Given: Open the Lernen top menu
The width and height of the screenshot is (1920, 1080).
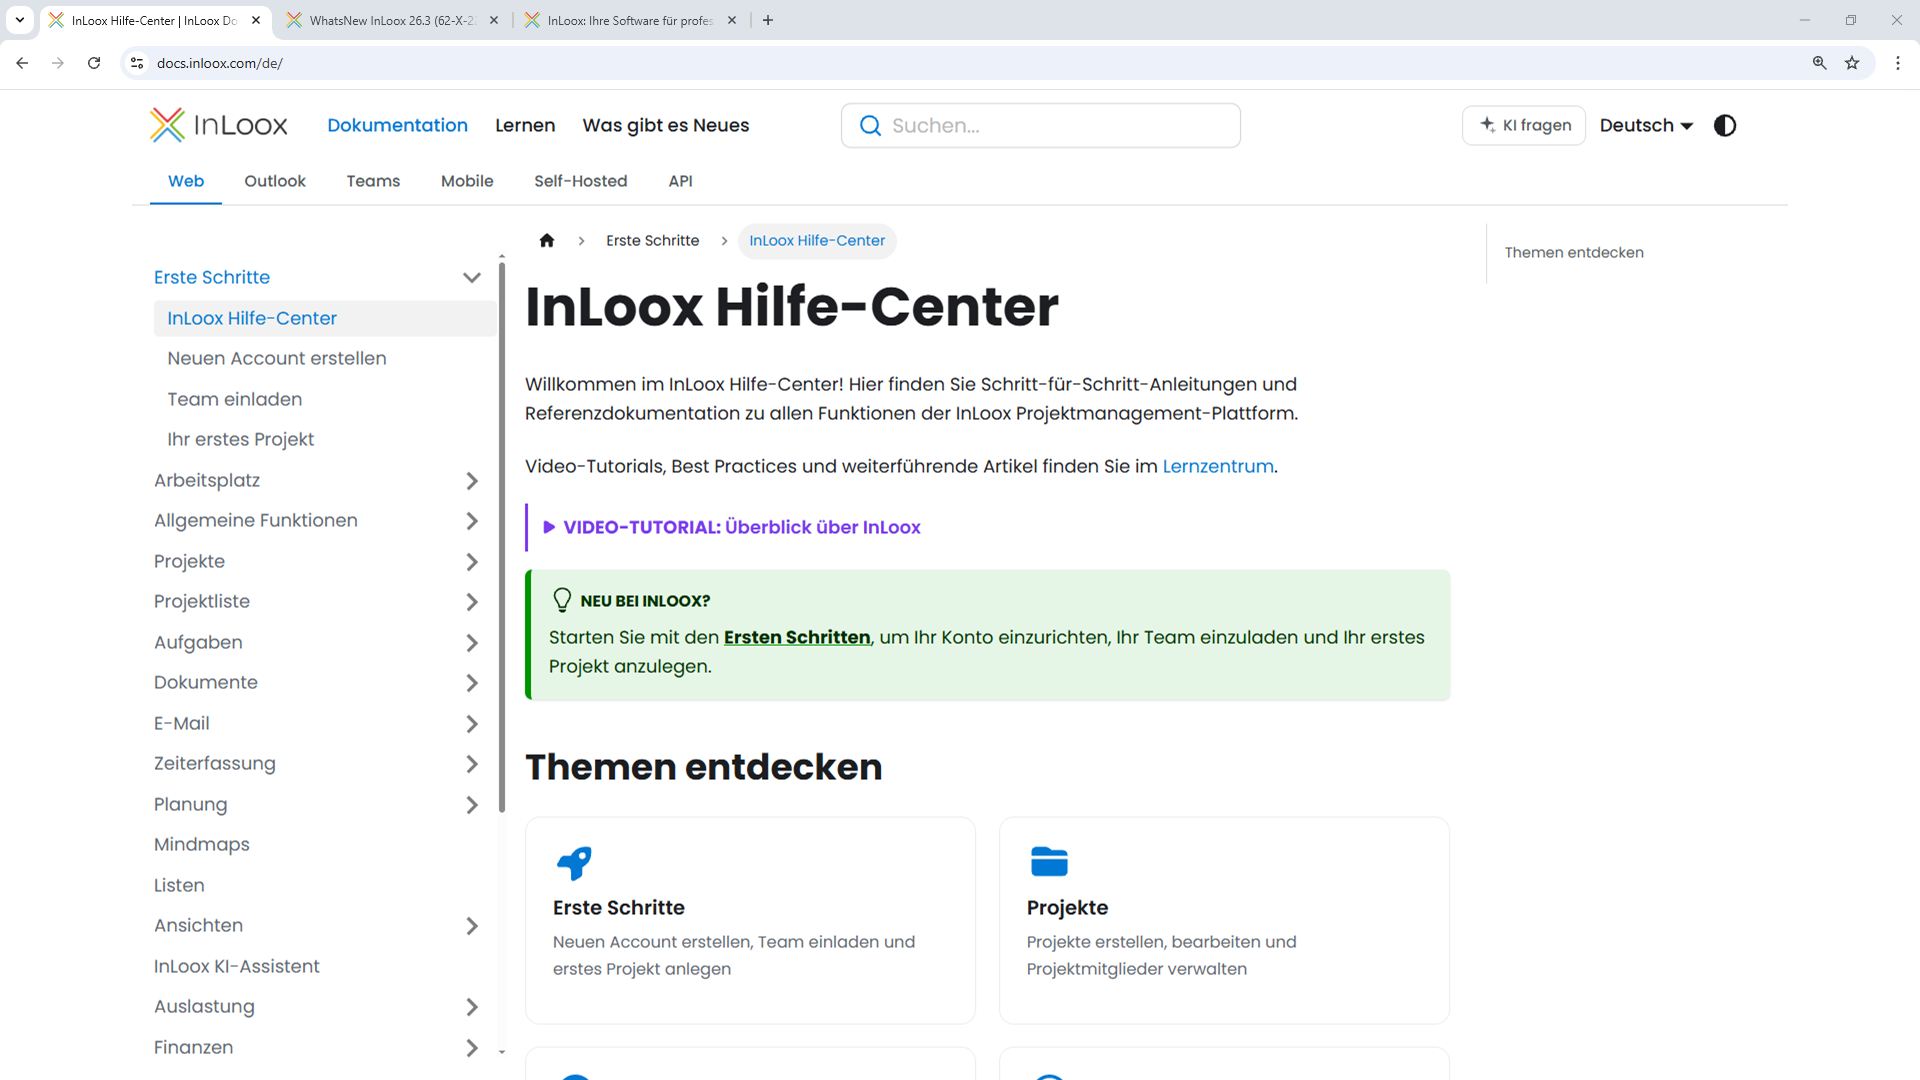Looking at the screenshot, I should coord(525,126).
